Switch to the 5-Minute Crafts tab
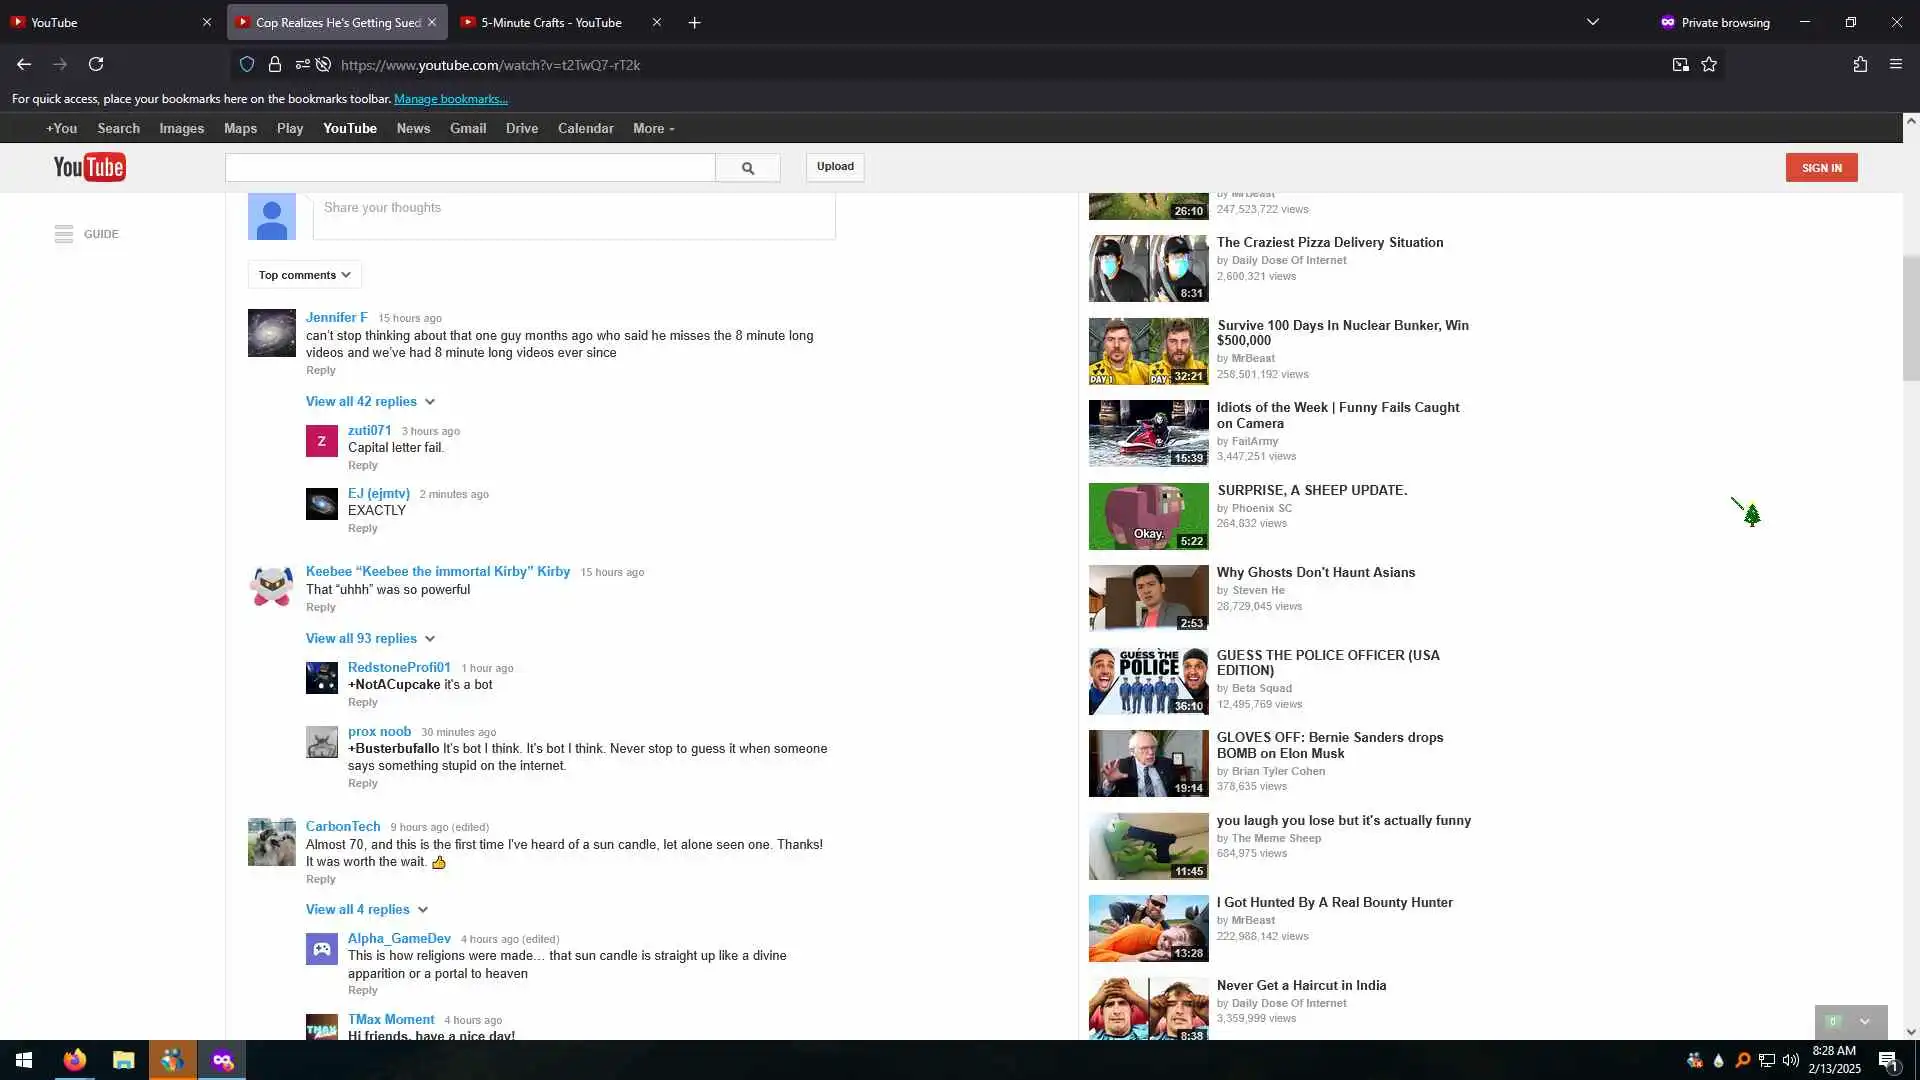The width and height of the screenshot is (1920, 1080). click(x=550, y=22)
